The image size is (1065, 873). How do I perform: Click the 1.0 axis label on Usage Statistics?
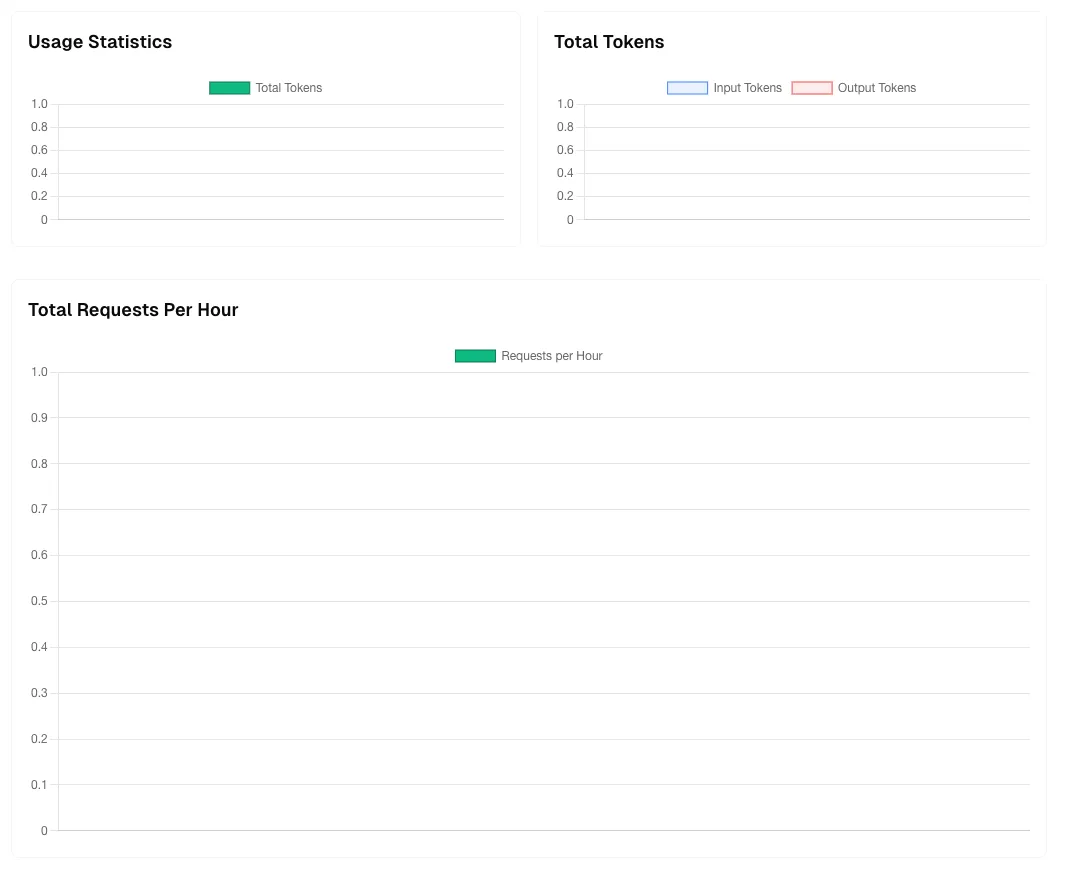[39, 104]
